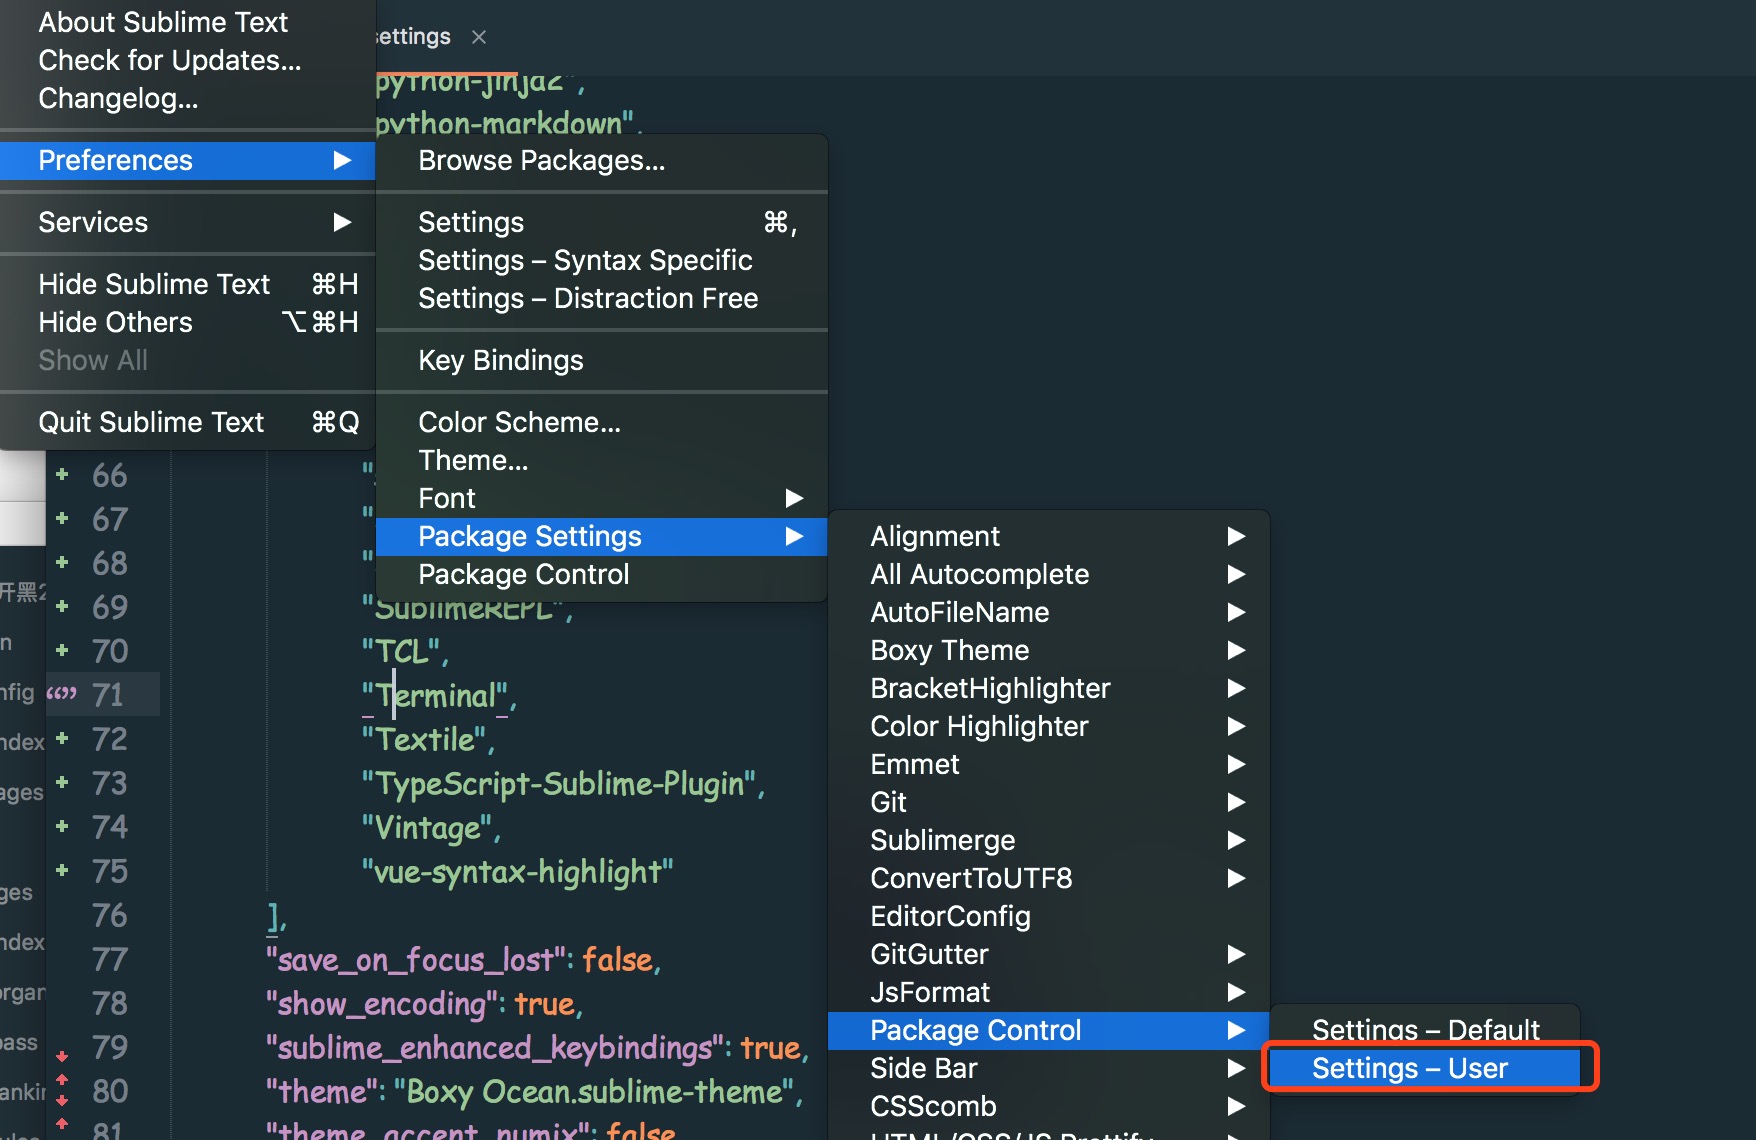Open the Preferences submenu

click(187, 160)
